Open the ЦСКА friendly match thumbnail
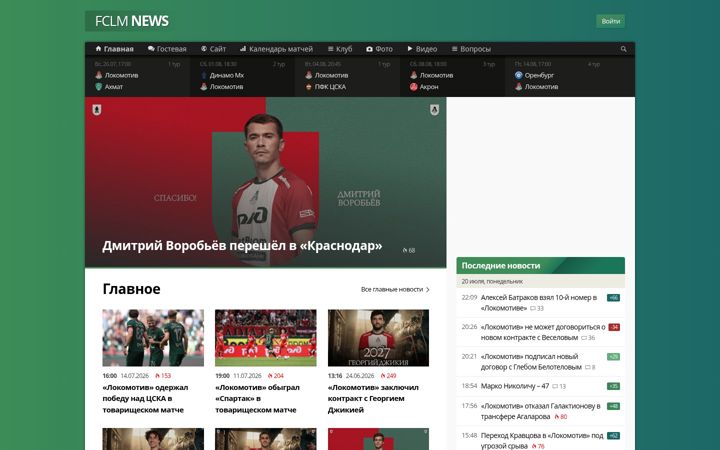 [153, 338]
